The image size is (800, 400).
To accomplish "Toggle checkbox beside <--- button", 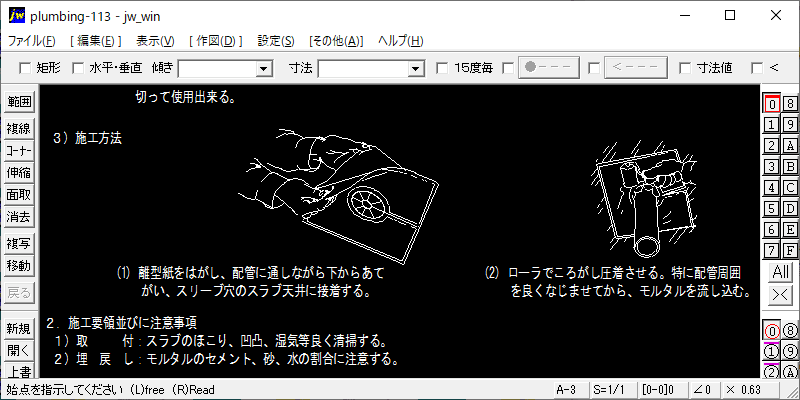I will [x=594, y=68].
